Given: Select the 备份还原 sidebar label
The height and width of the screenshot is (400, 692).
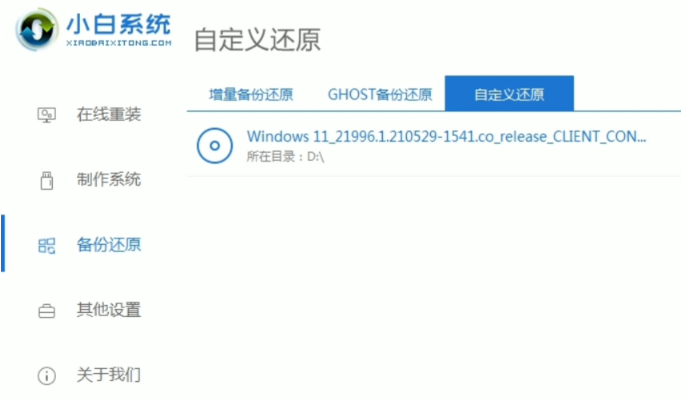Looking at the screenshot, I should tap(109, 245).
